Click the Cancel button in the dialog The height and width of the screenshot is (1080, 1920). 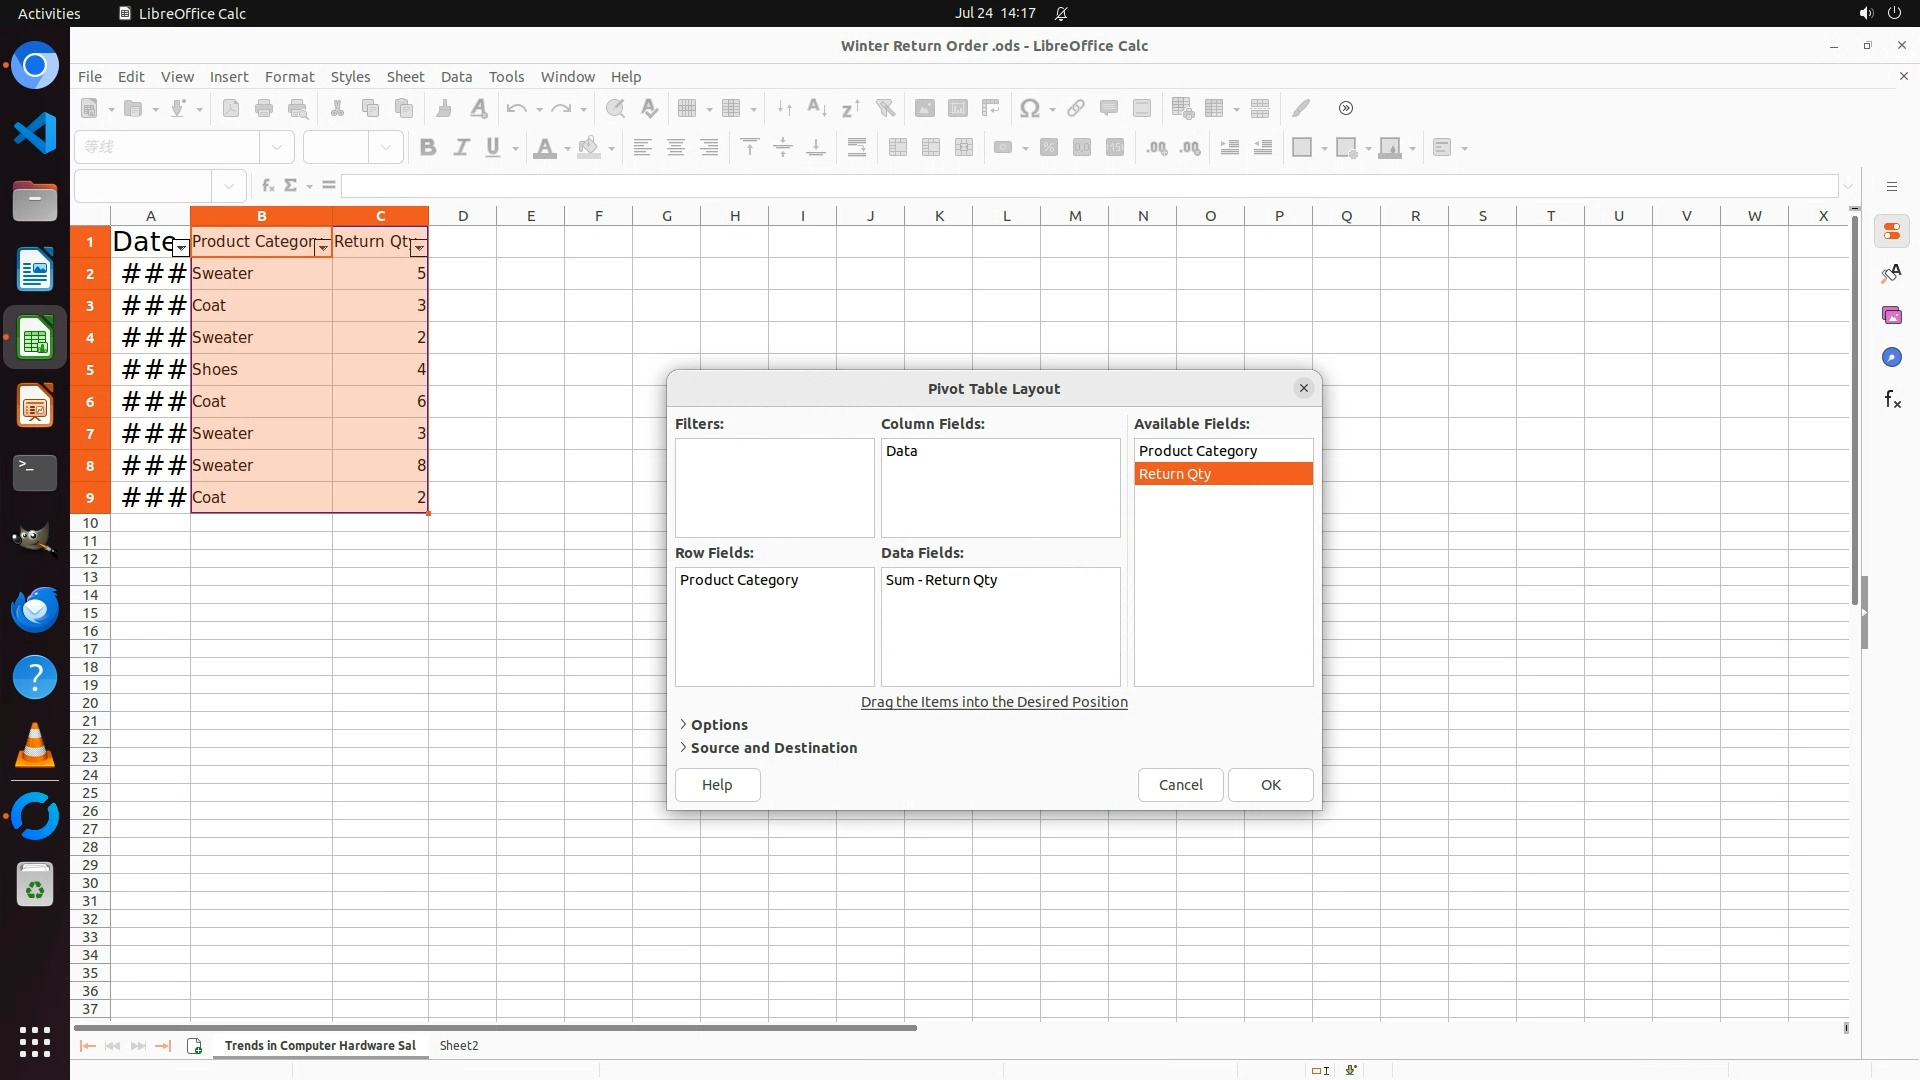(1180, 785)
